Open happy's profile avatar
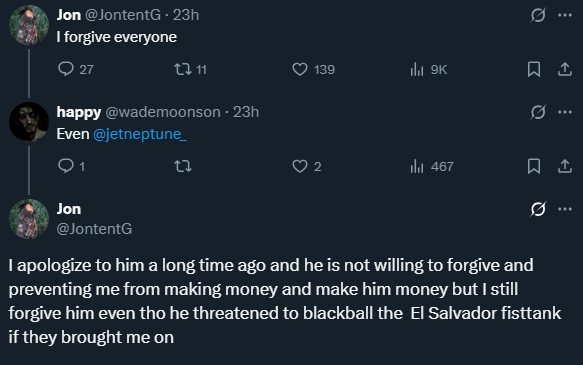The image size is (583, 365). pos(29,122)
